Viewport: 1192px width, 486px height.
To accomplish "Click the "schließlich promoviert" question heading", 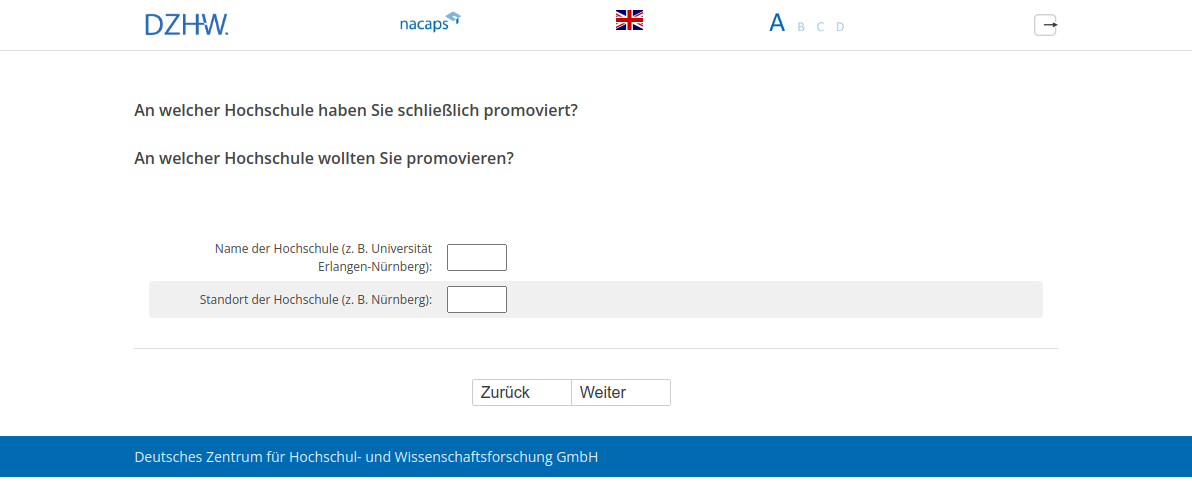I will tap(356, 110).
